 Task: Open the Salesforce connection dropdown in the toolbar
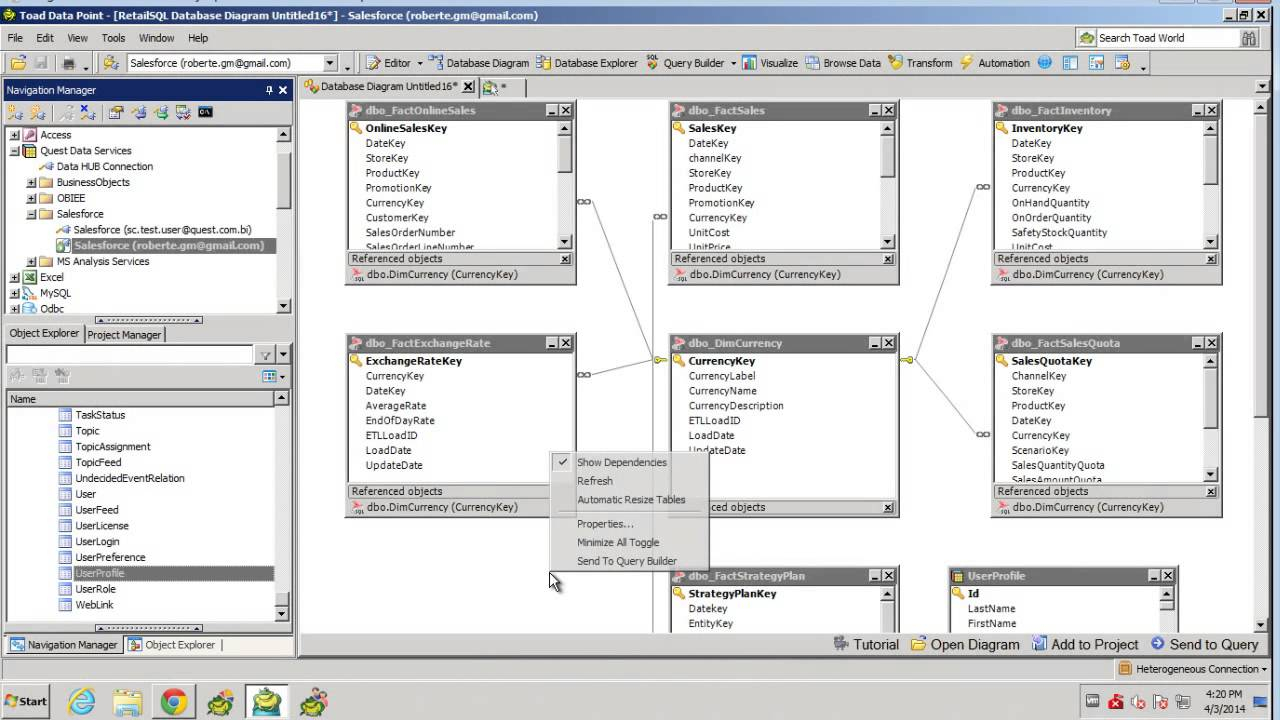328,63
